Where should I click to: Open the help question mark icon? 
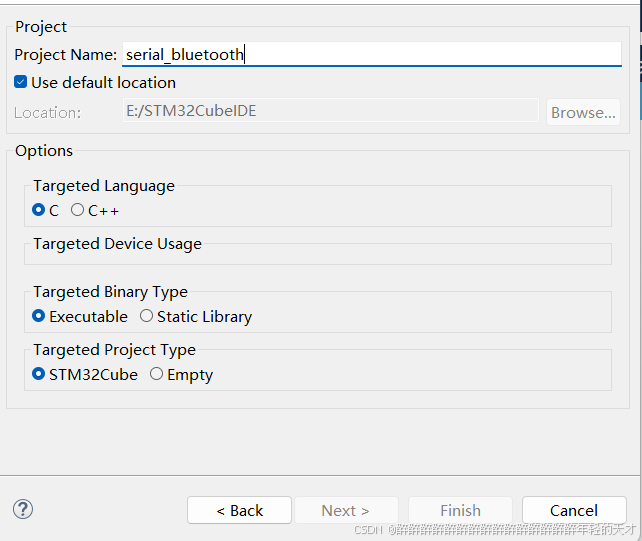(x=23, y=509)
